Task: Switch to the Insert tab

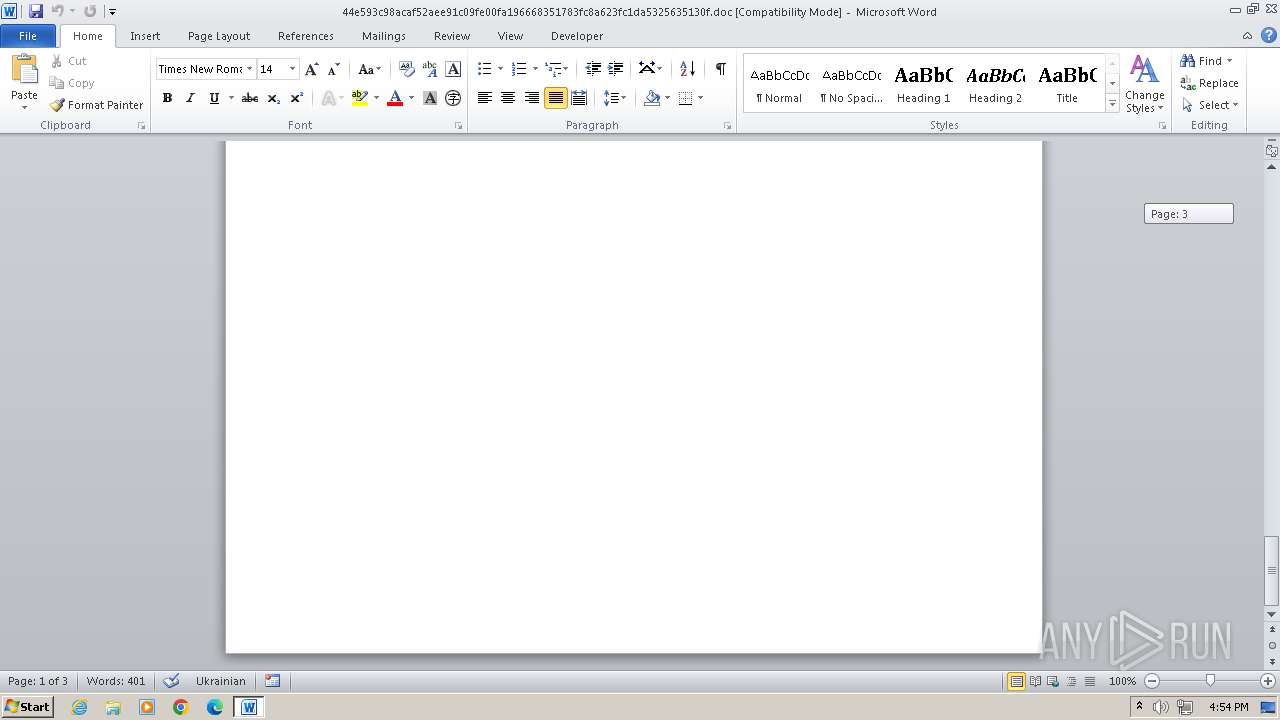Action: click(x=145, y=36)
